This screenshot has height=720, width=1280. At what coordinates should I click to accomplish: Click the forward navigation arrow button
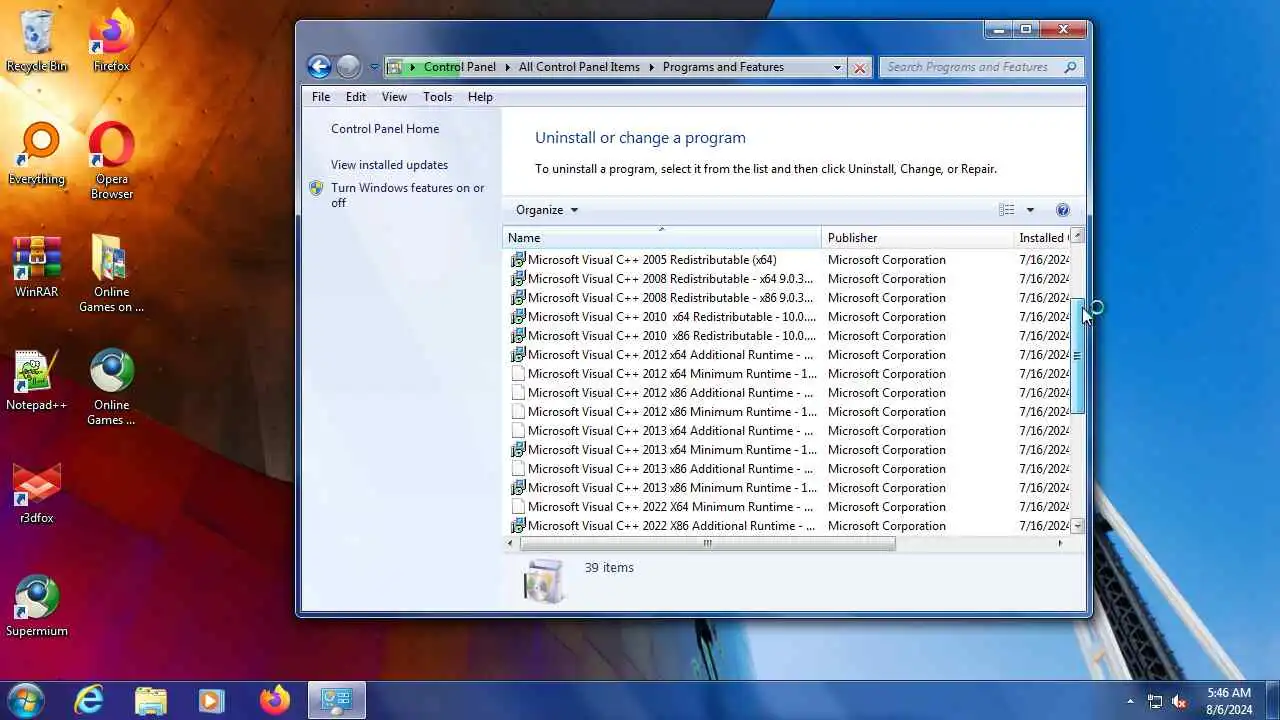(348, 67)
